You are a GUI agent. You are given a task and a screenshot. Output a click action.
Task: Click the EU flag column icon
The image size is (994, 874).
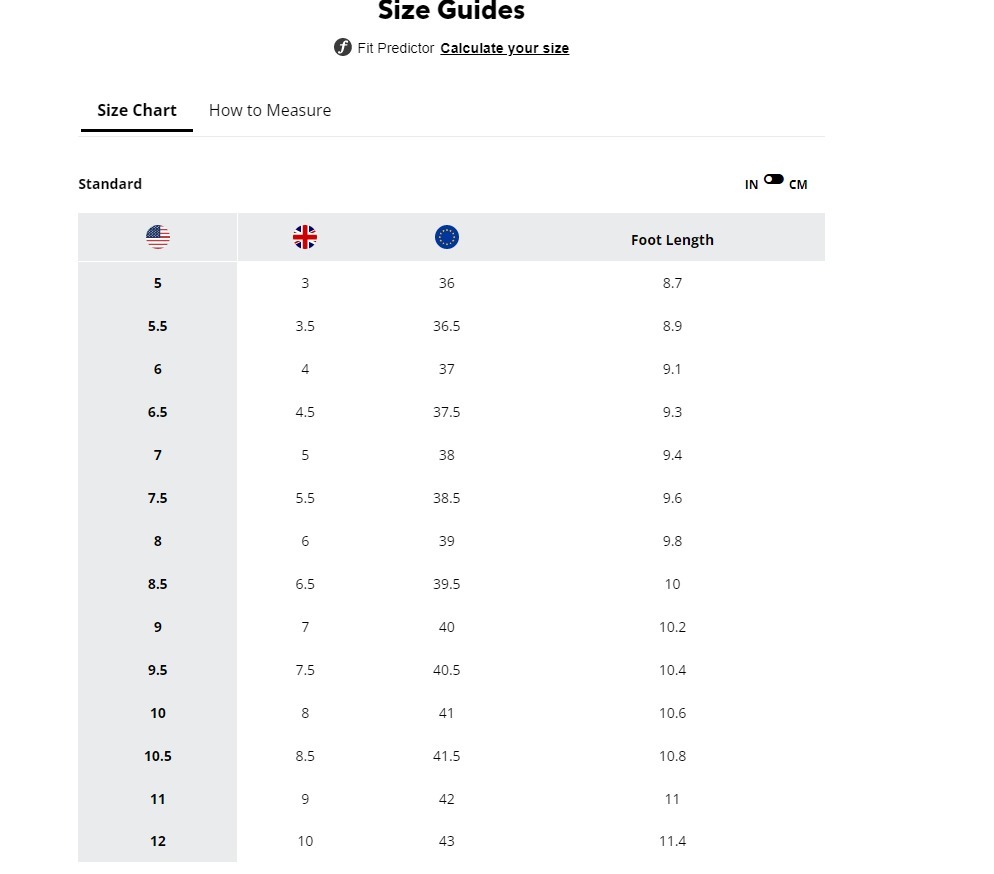[x=447, y=237]
